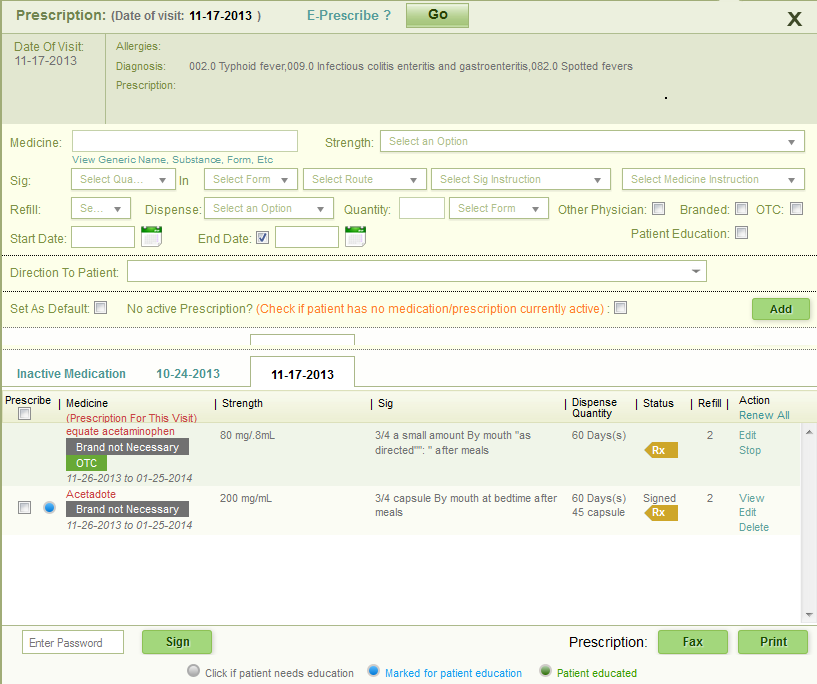This screenshot has width=817, height=684.
Task: Expand the Sig Select Form dropdown
Action: (x=251, y=180)
